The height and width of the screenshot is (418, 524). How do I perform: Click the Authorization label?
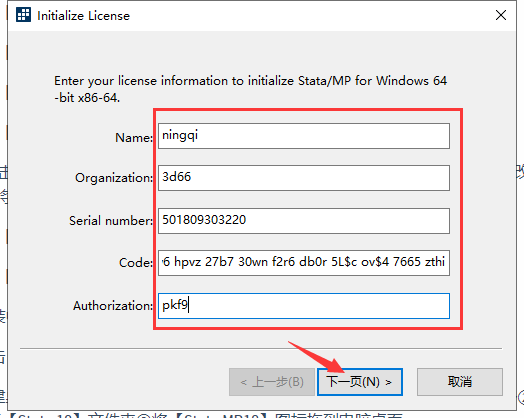[113, 306]
